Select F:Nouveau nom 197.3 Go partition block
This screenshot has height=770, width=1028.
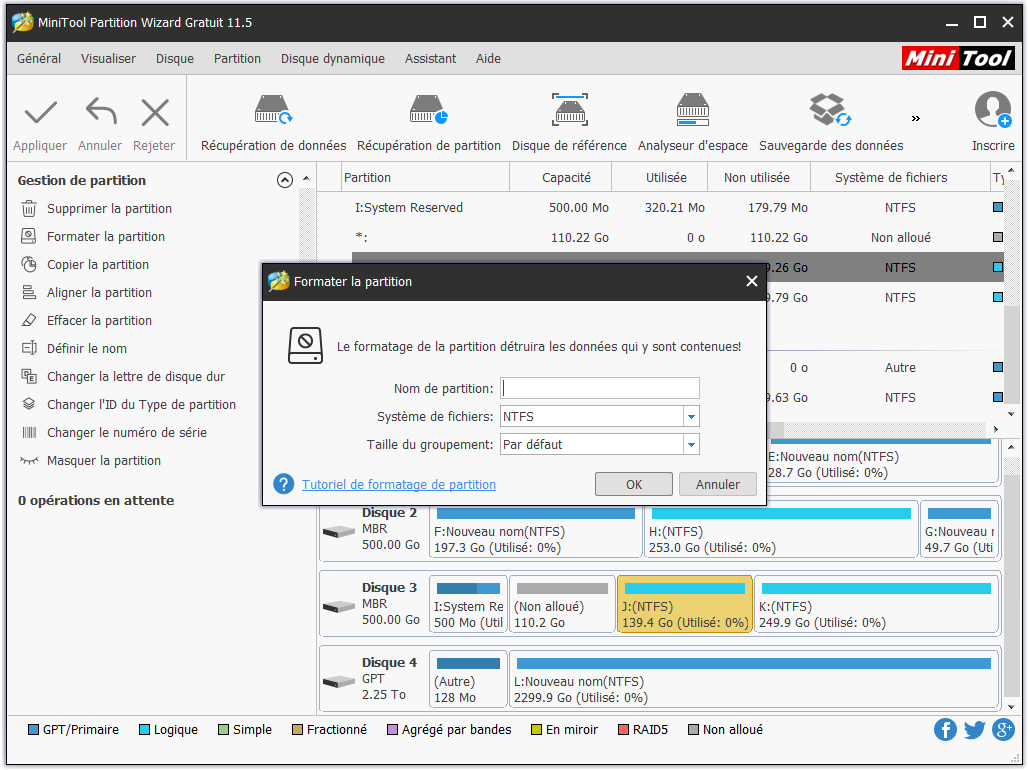[x=535, y=529]
